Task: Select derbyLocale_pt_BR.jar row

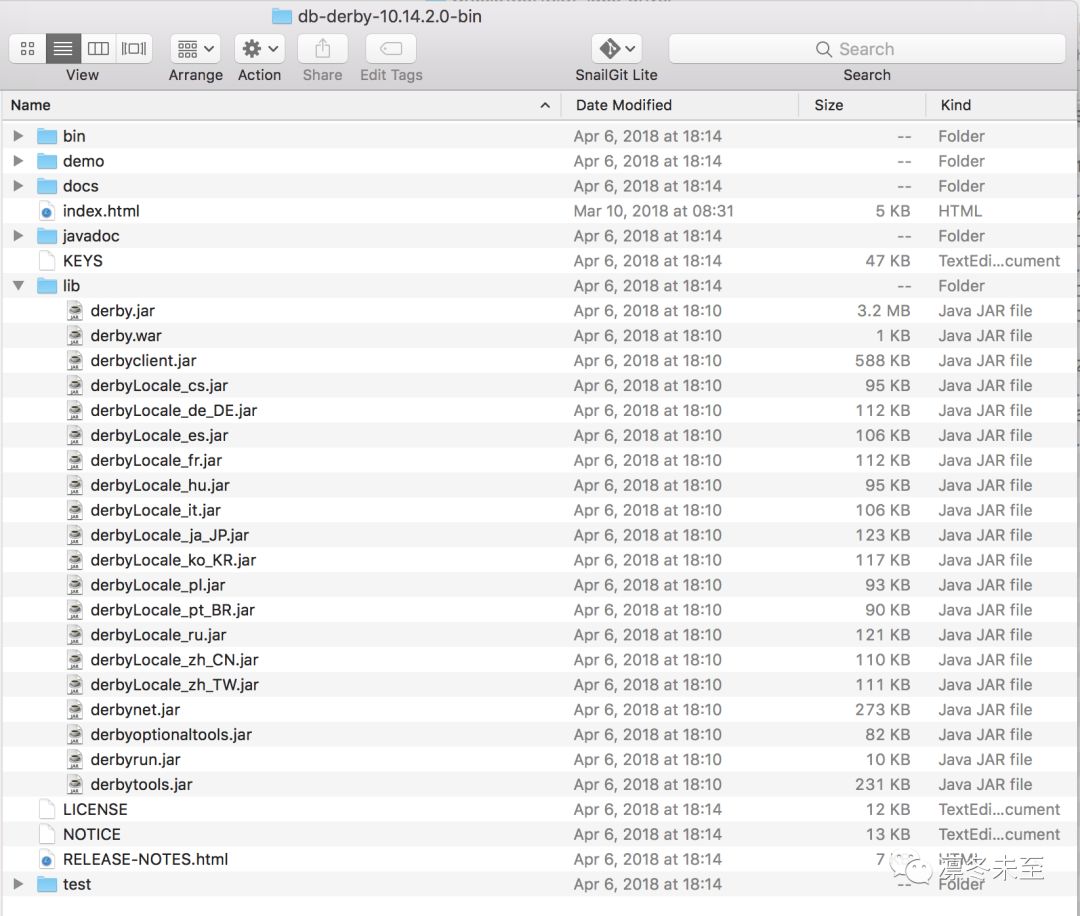Action: pyautogui.click(x=539, y=610)
